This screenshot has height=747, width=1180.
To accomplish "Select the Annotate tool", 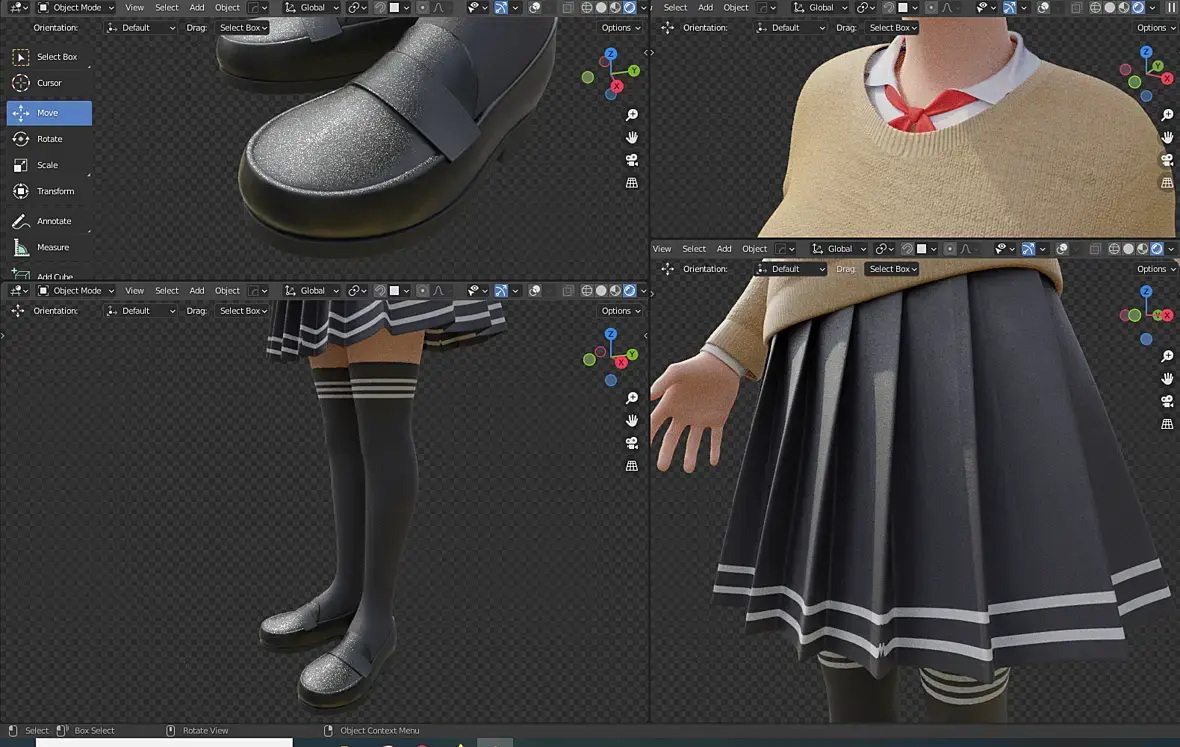I will 49,221.
